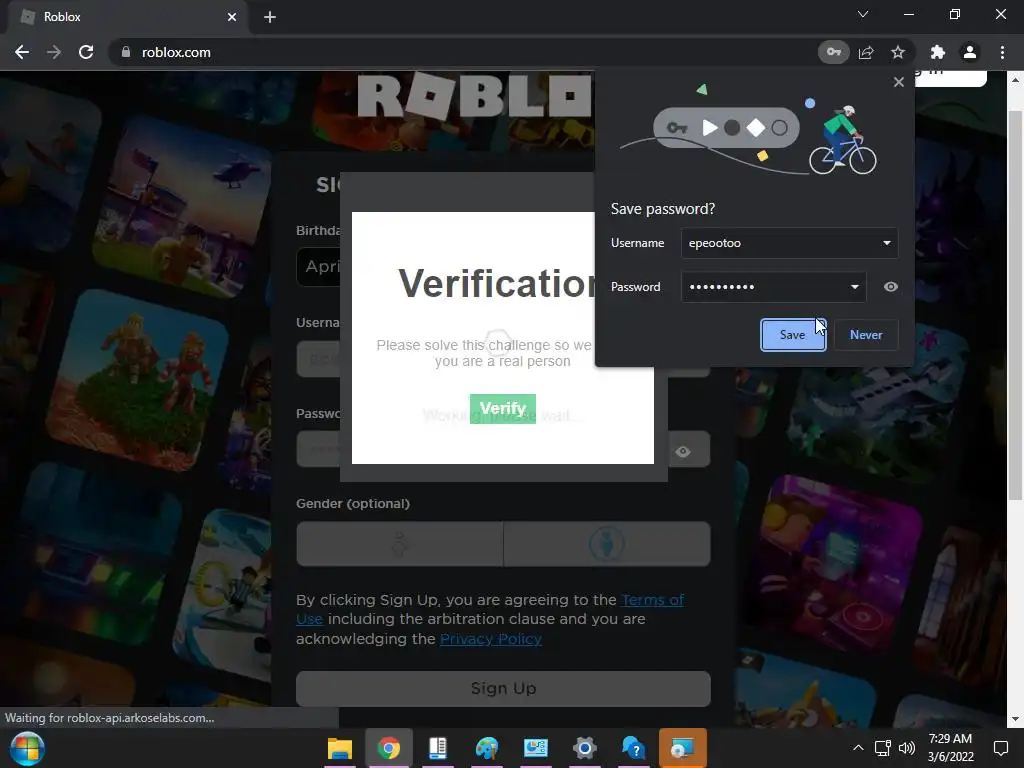Open the Chrome three-dot menu

(x=1002, y=52)
